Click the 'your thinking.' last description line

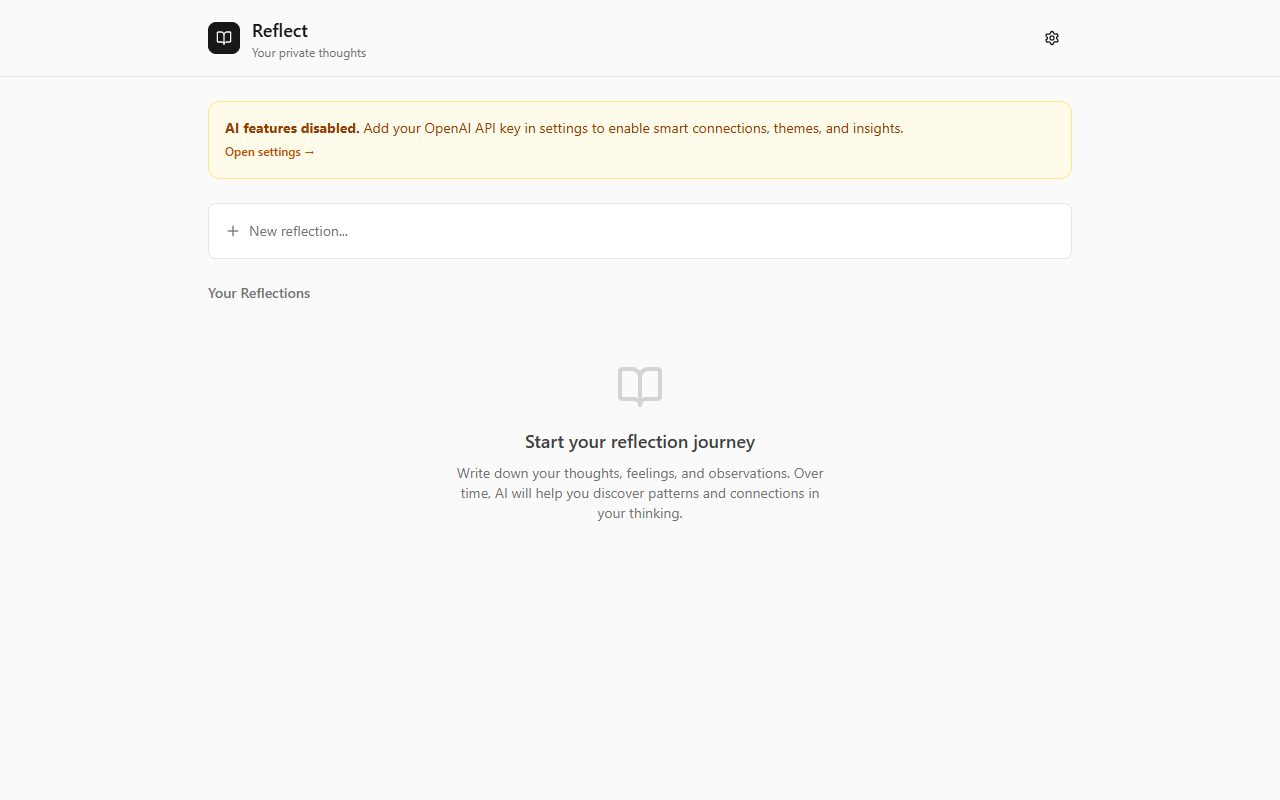(x=640, y=513)
